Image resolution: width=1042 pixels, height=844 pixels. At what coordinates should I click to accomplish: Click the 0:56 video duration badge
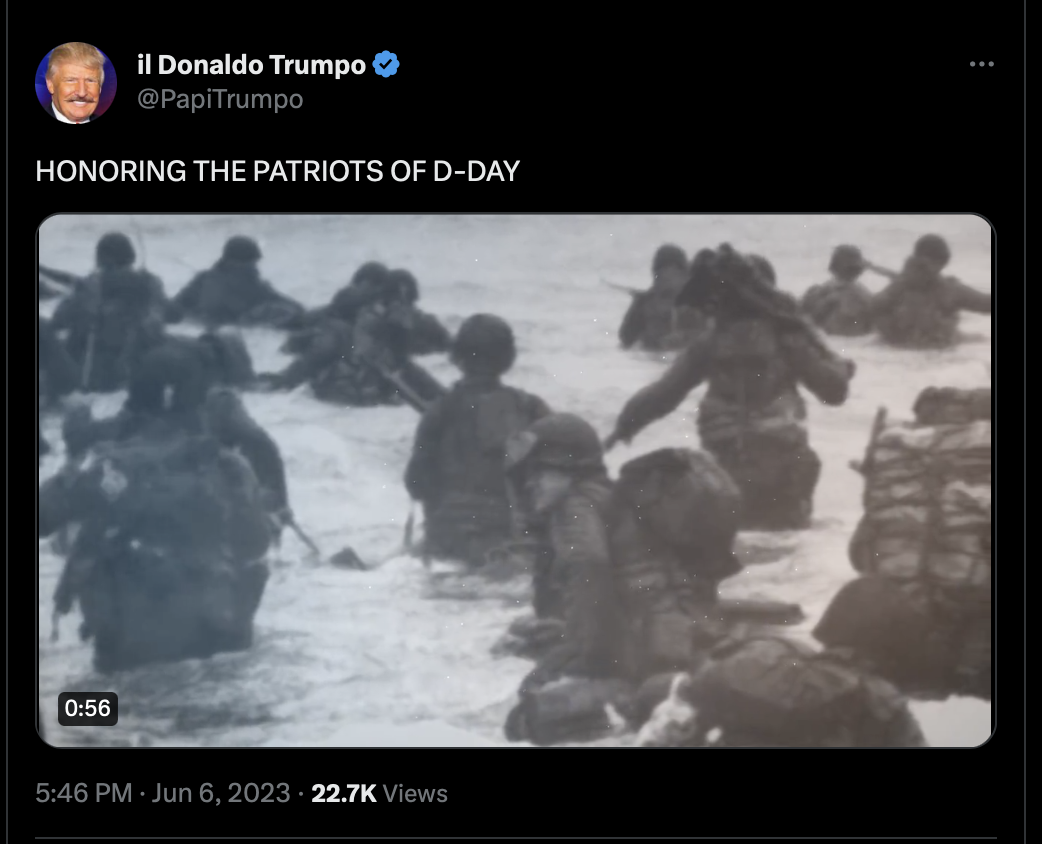pos(88,708)
